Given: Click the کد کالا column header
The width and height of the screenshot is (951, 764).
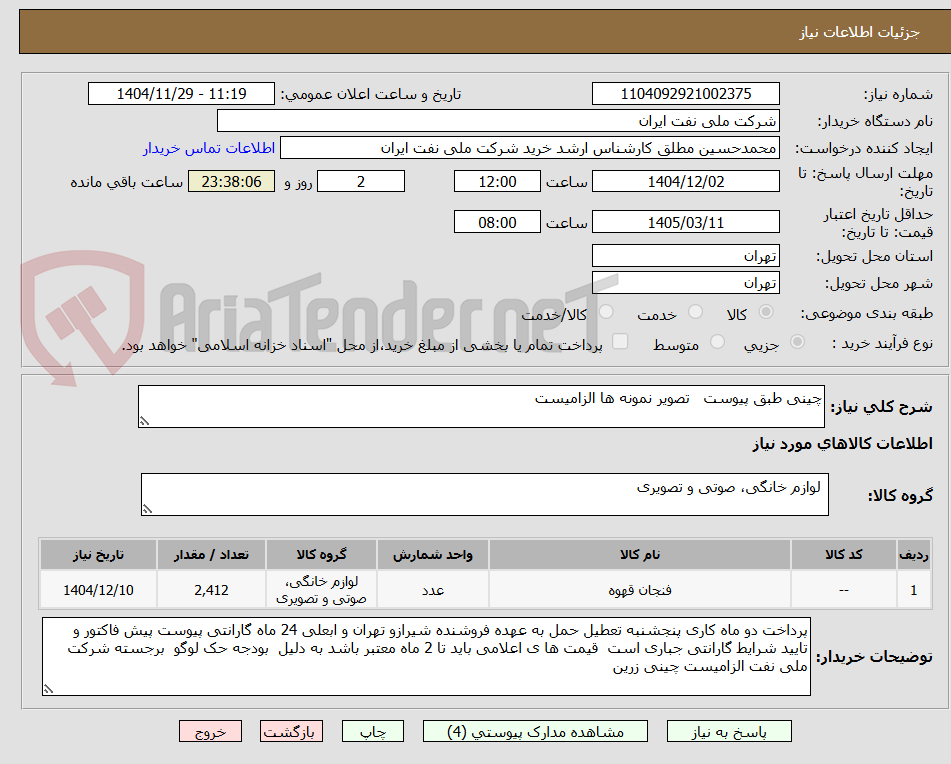Looking at the screenshot, I should click(844, 554).
